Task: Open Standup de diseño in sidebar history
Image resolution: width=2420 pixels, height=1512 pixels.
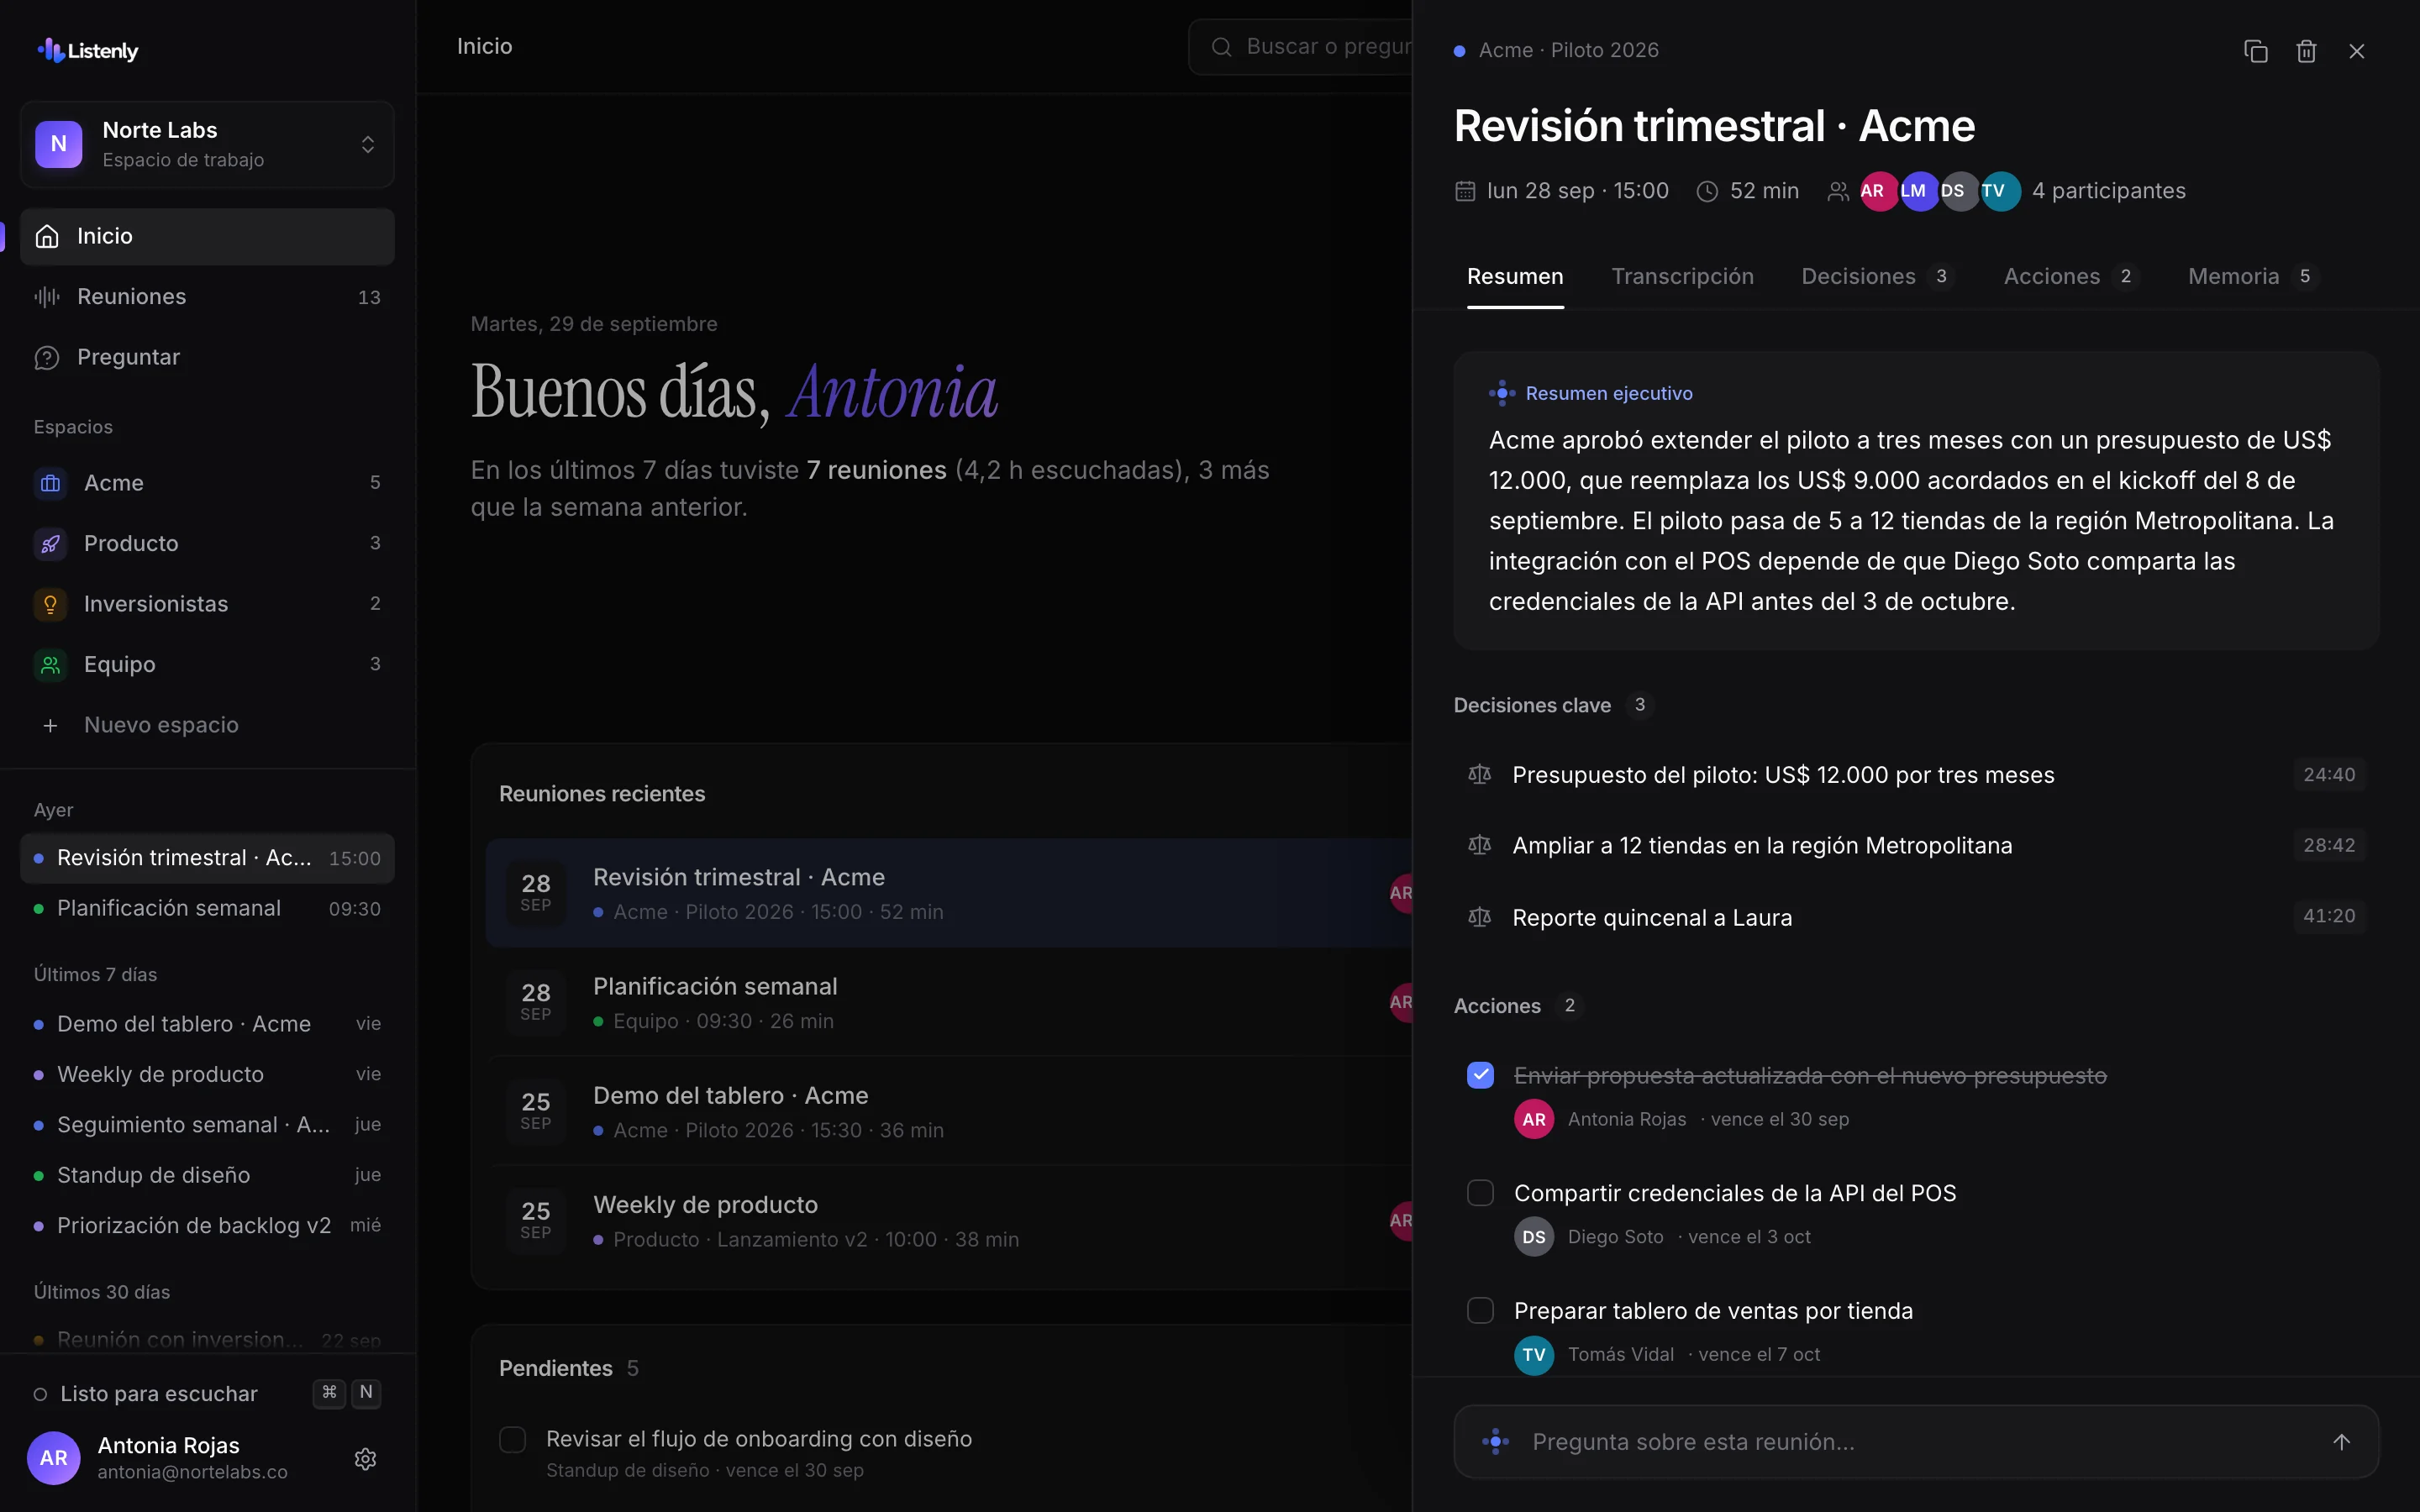Action: [207, 1176]
